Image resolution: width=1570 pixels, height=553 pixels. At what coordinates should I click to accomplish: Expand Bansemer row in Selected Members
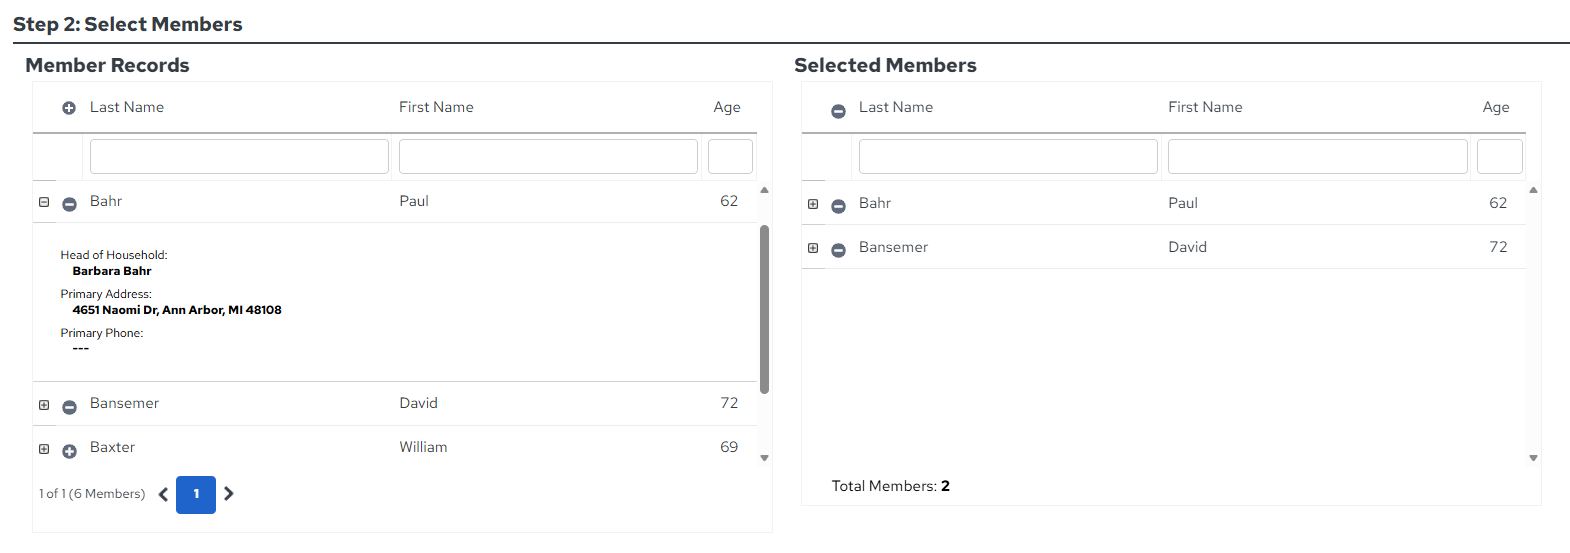[813, 248]
